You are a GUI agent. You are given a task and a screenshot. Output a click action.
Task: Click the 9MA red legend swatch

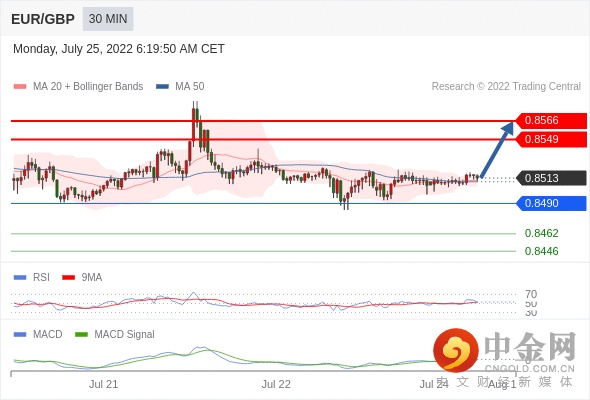(68, 278)
